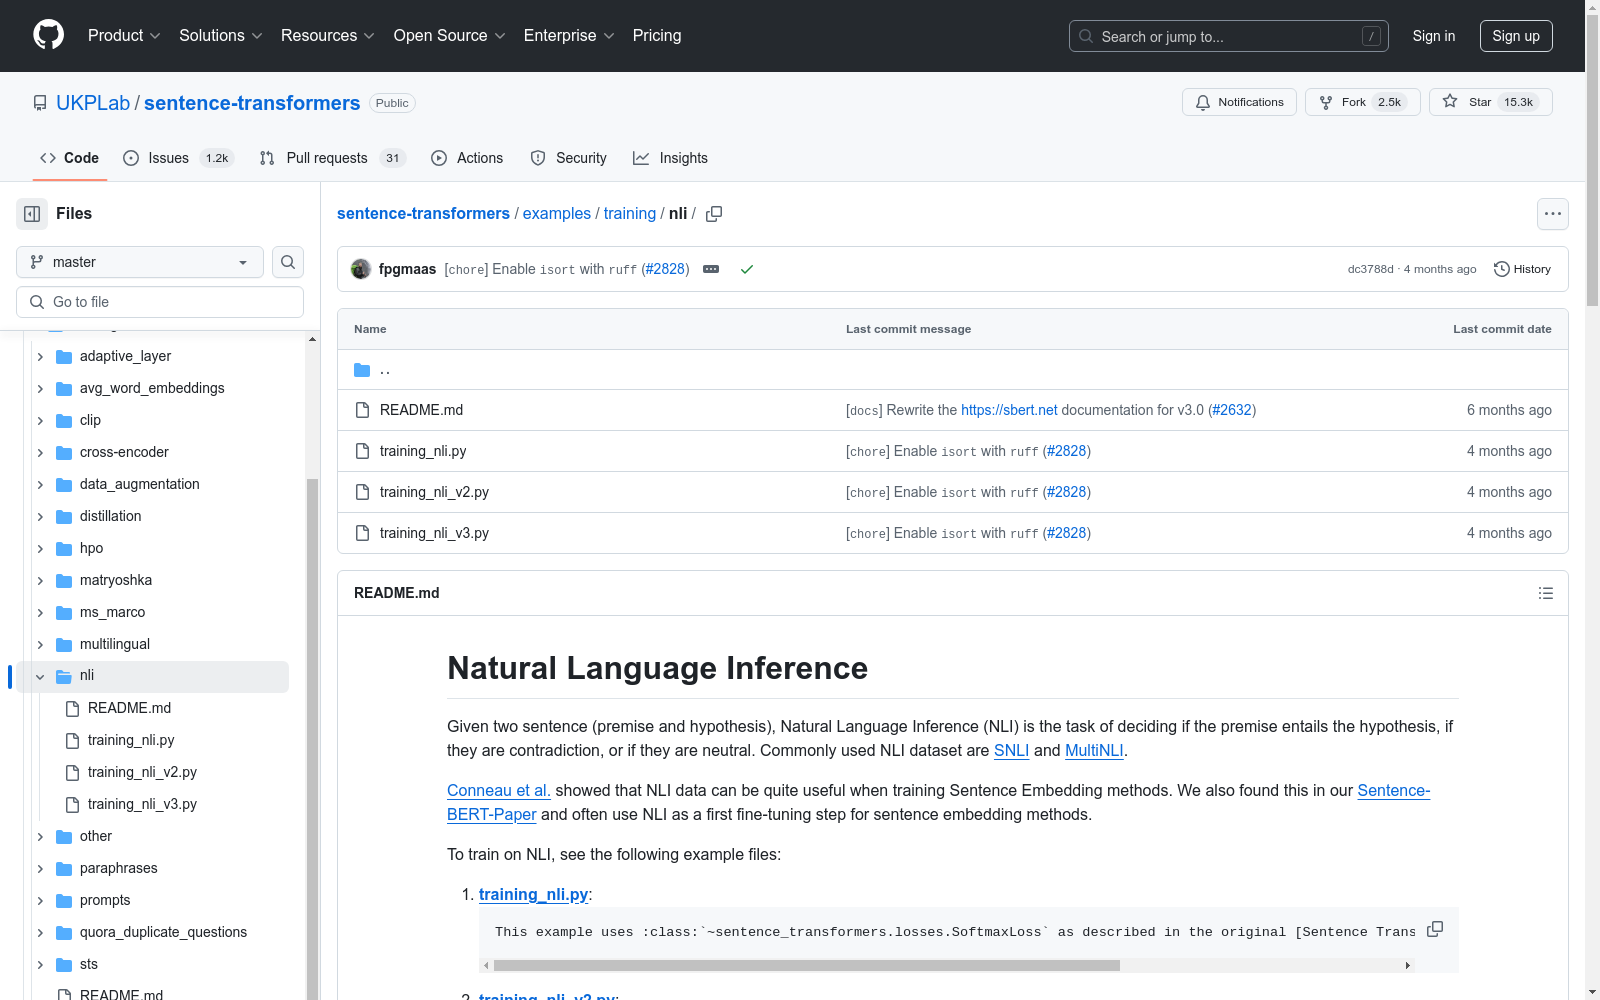Expand the avg_word_embeddings folder chevron
Viewport: 1600px width, 1000px height.
40,388
